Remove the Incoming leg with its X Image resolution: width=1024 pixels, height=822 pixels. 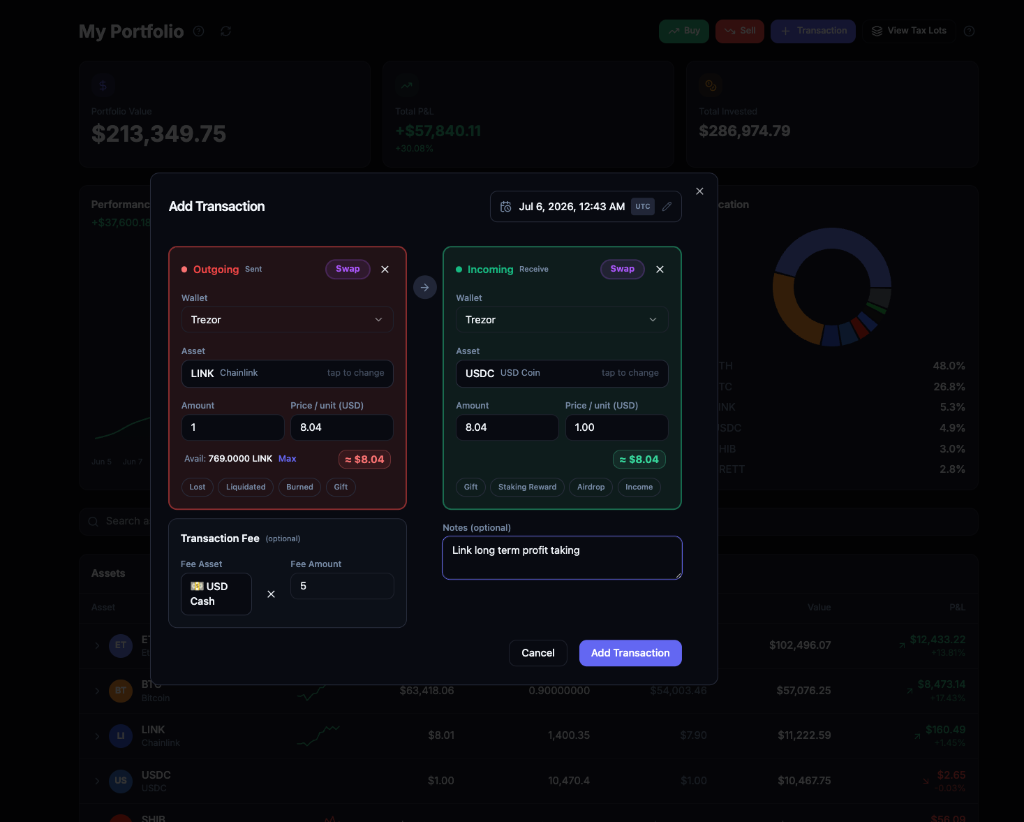tap(660, 269)
